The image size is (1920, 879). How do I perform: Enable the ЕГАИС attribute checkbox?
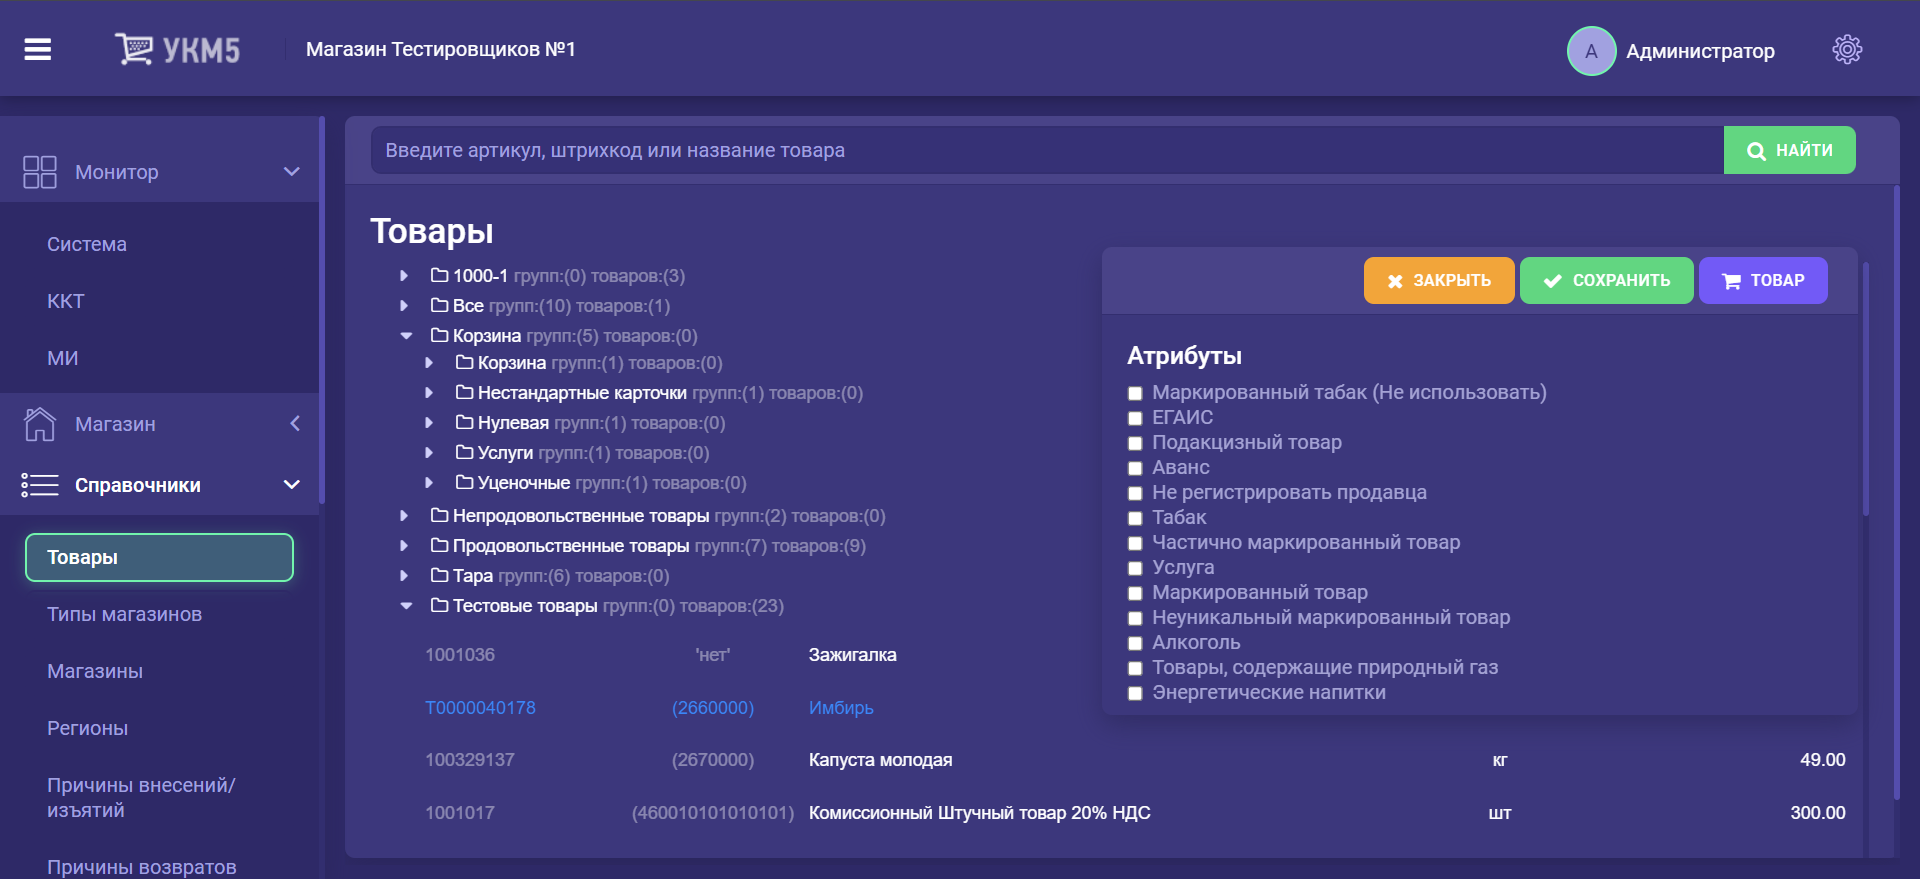[1135, 418]
